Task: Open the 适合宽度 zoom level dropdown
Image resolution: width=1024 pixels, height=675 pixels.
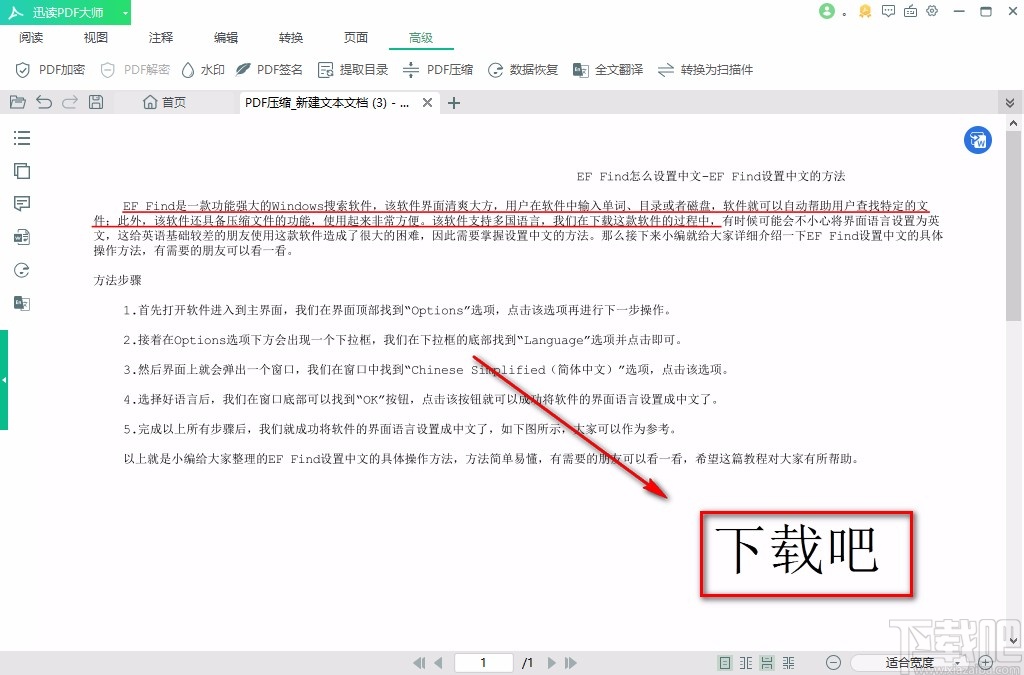Action: tap(910, 663)
